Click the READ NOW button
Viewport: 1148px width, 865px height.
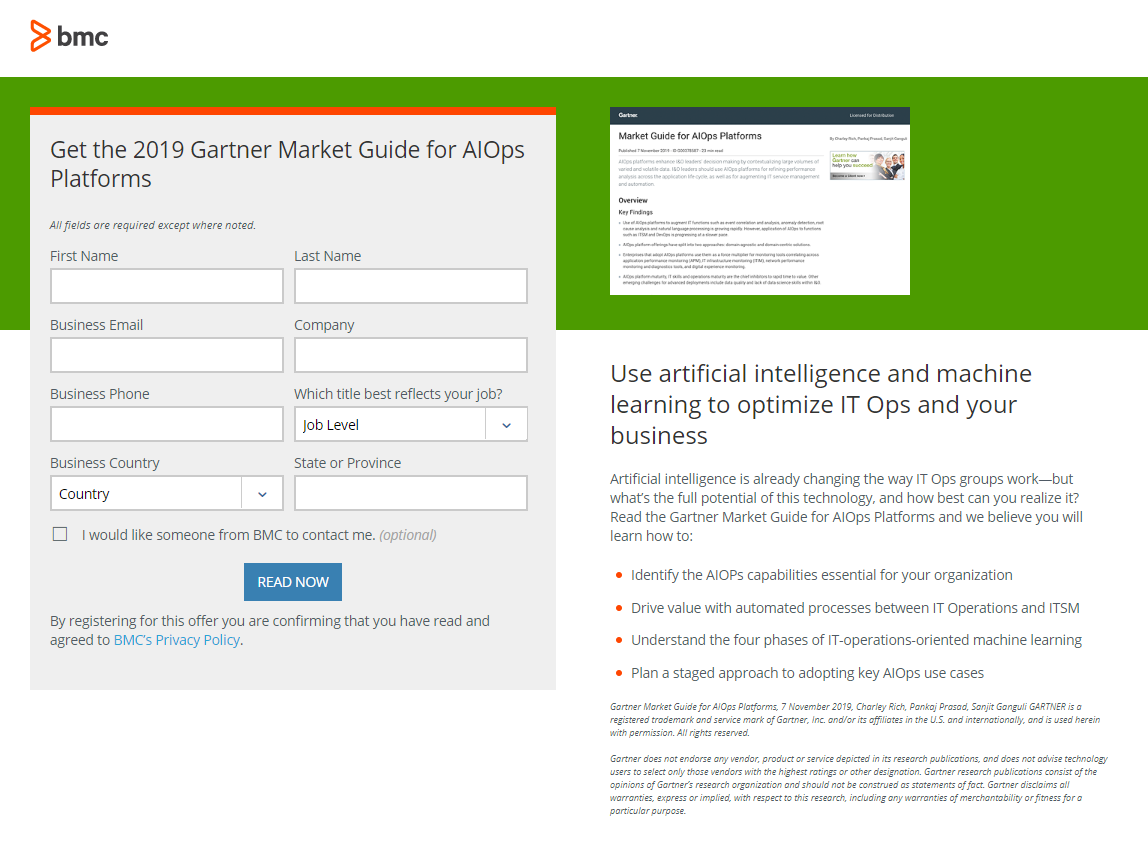(x=293, y=582)
